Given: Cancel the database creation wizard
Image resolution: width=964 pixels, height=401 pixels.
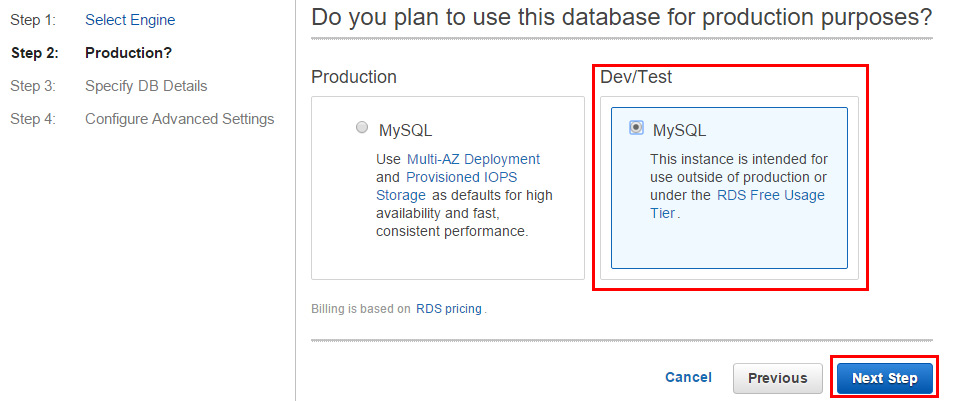Looking at the screenshot, I should click(x=688, y=377).
